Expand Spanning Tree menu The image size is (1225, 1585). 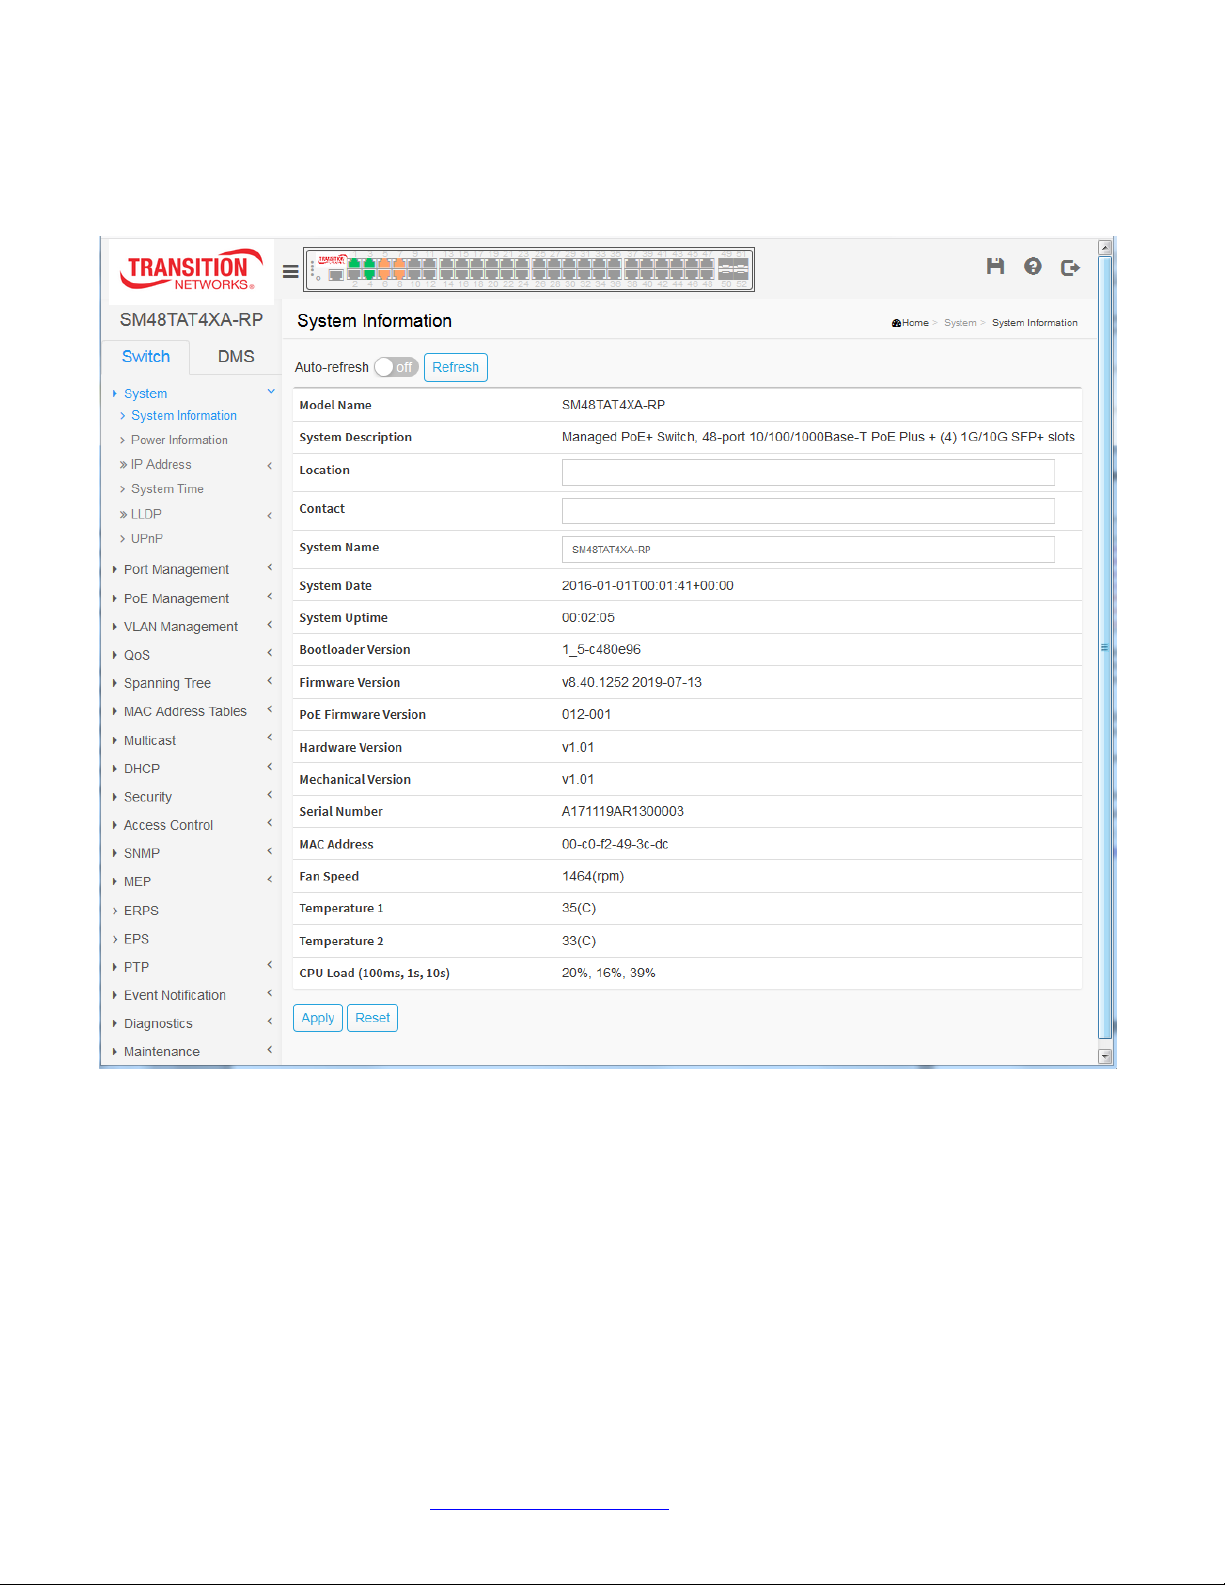coord(167,684)
